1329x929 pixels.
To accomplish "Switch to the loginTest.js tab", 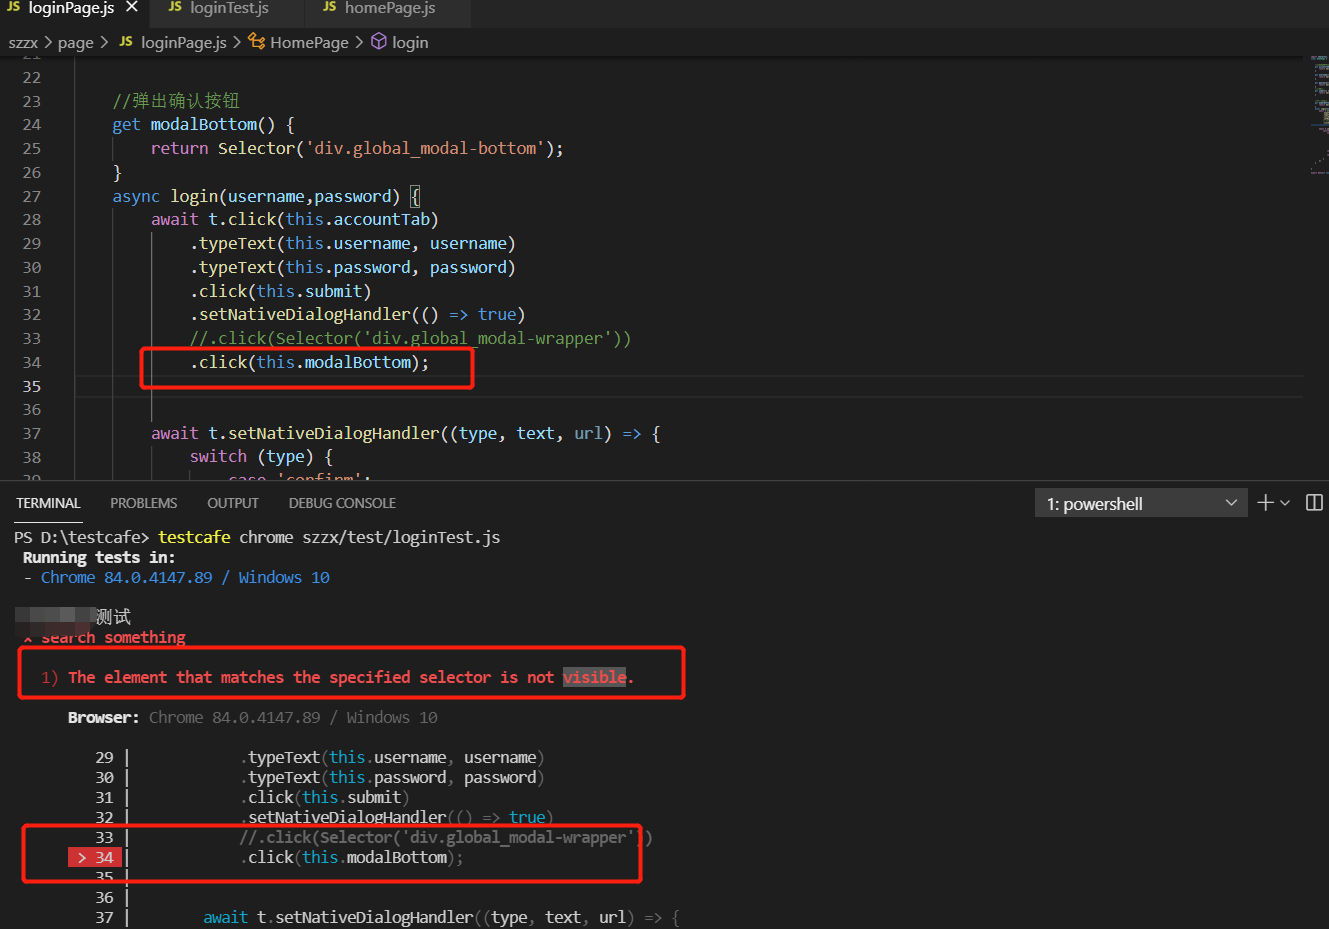I will point(229,9).
